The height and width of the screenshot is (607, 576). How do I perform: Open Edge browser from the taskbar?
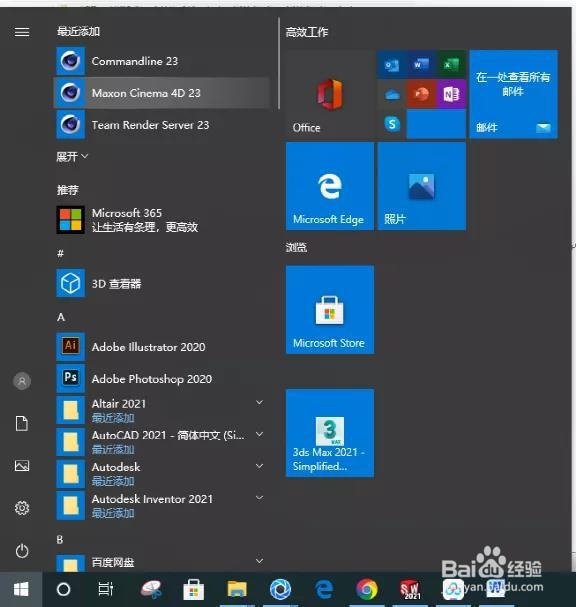click(324, 590)
